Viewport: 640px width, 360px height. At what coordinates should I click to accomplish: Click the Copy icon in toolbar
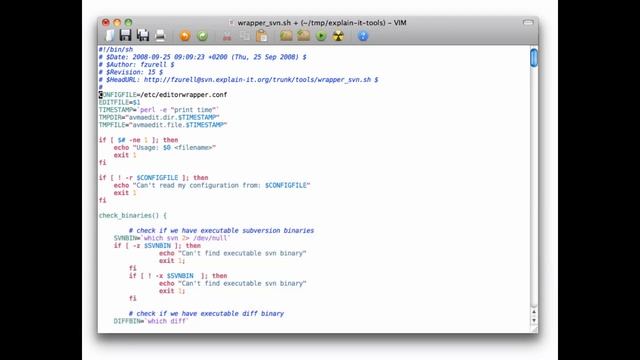[x=244, y=36]
